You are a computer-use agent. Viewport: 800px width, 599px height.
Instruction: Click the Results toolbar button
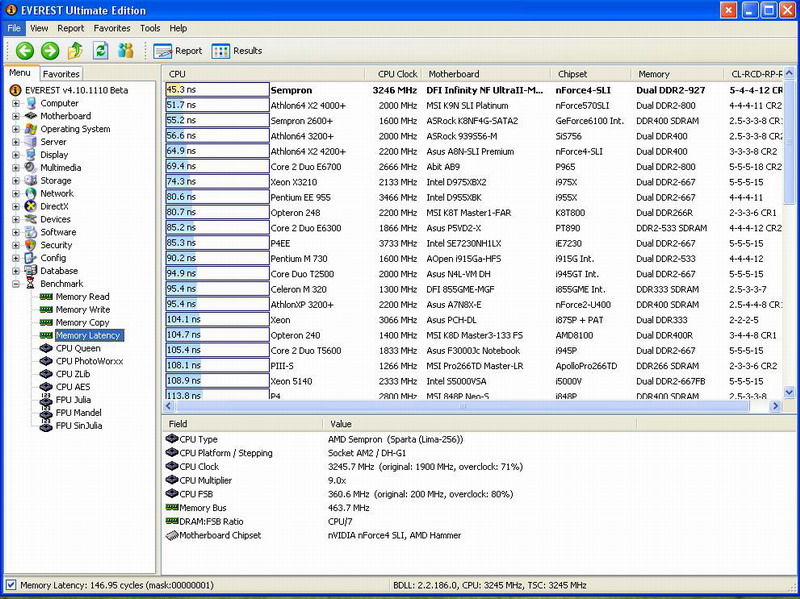(x=237, y=51)
